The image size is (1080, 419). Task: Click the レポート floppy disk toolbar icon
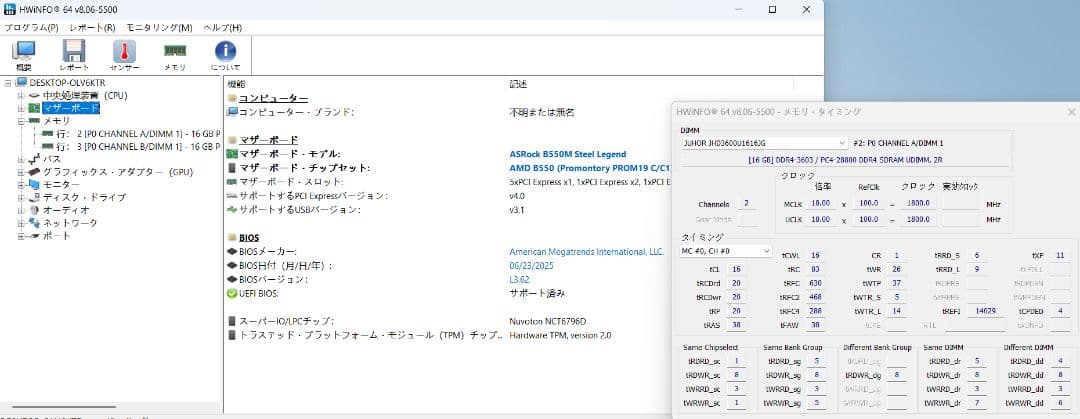click(74, 55)
